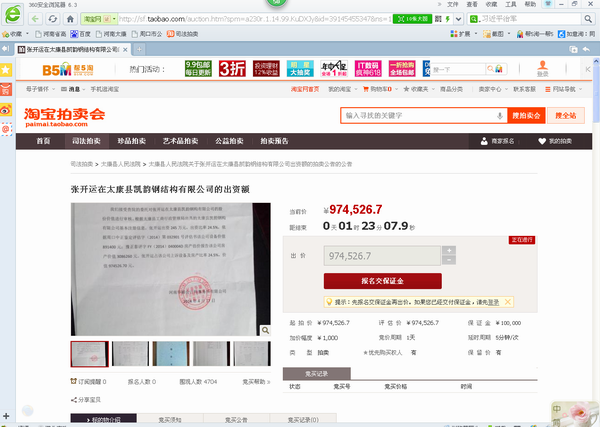
Task: Expand the address bar history dropdown arrow
Action: click(458, 19)
